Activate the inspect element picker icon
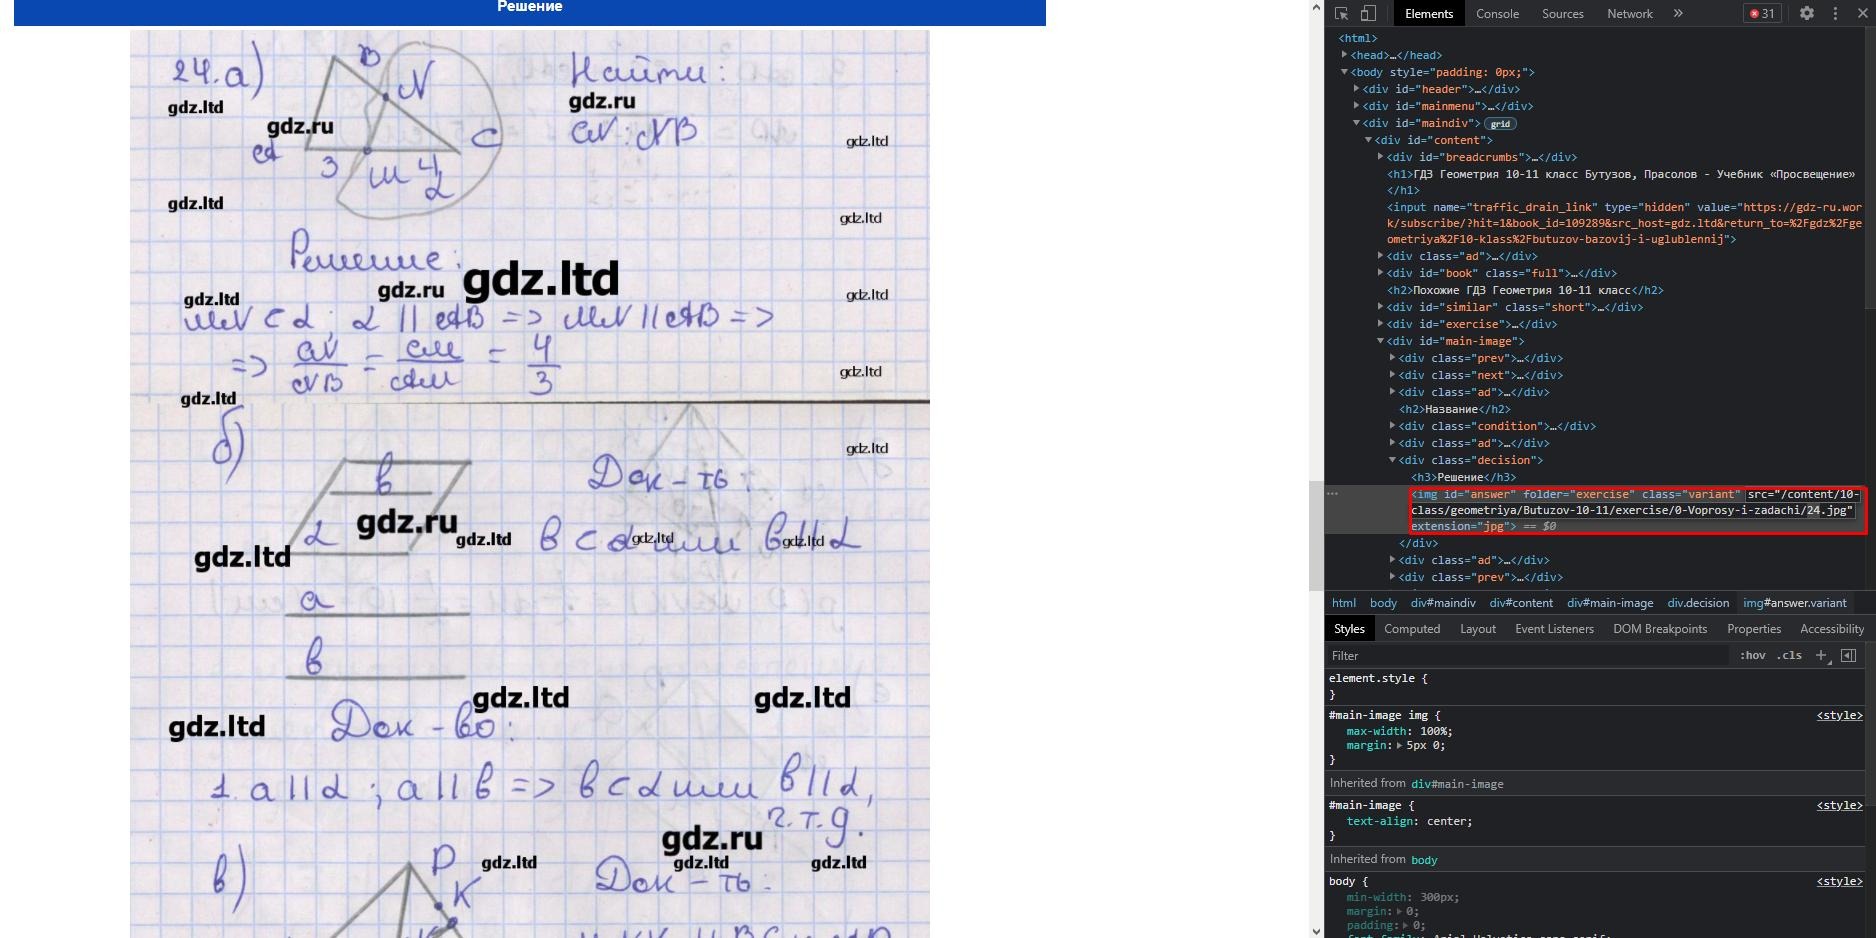Viewport: 1876px width, 938px height. (x=1342, y=14)
